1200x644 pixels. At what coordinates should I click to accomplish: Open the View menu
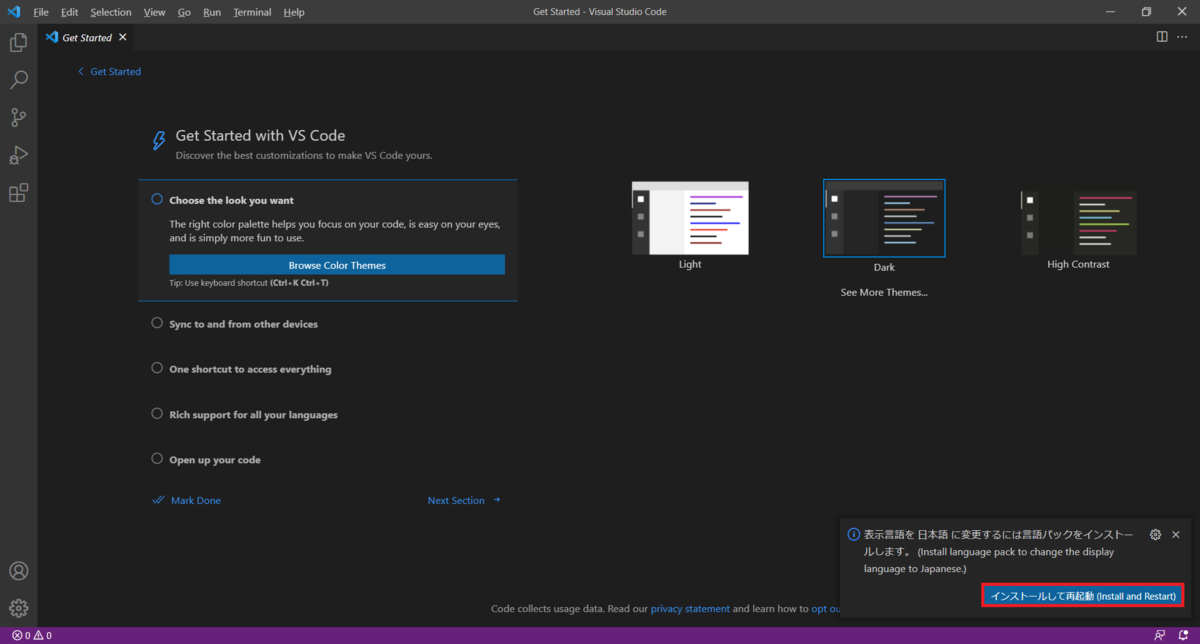point(154,12)
